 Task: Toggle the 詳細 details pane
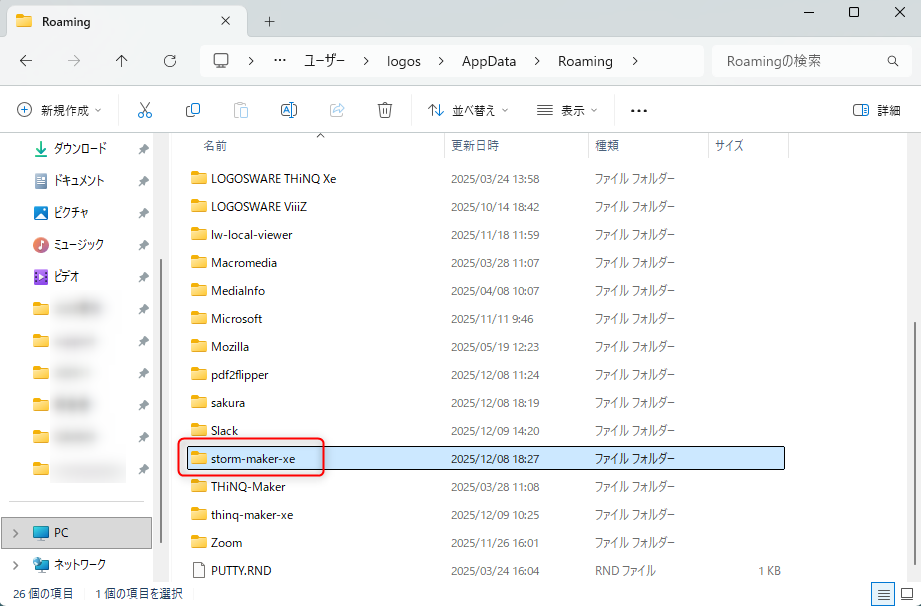point(876,110)
